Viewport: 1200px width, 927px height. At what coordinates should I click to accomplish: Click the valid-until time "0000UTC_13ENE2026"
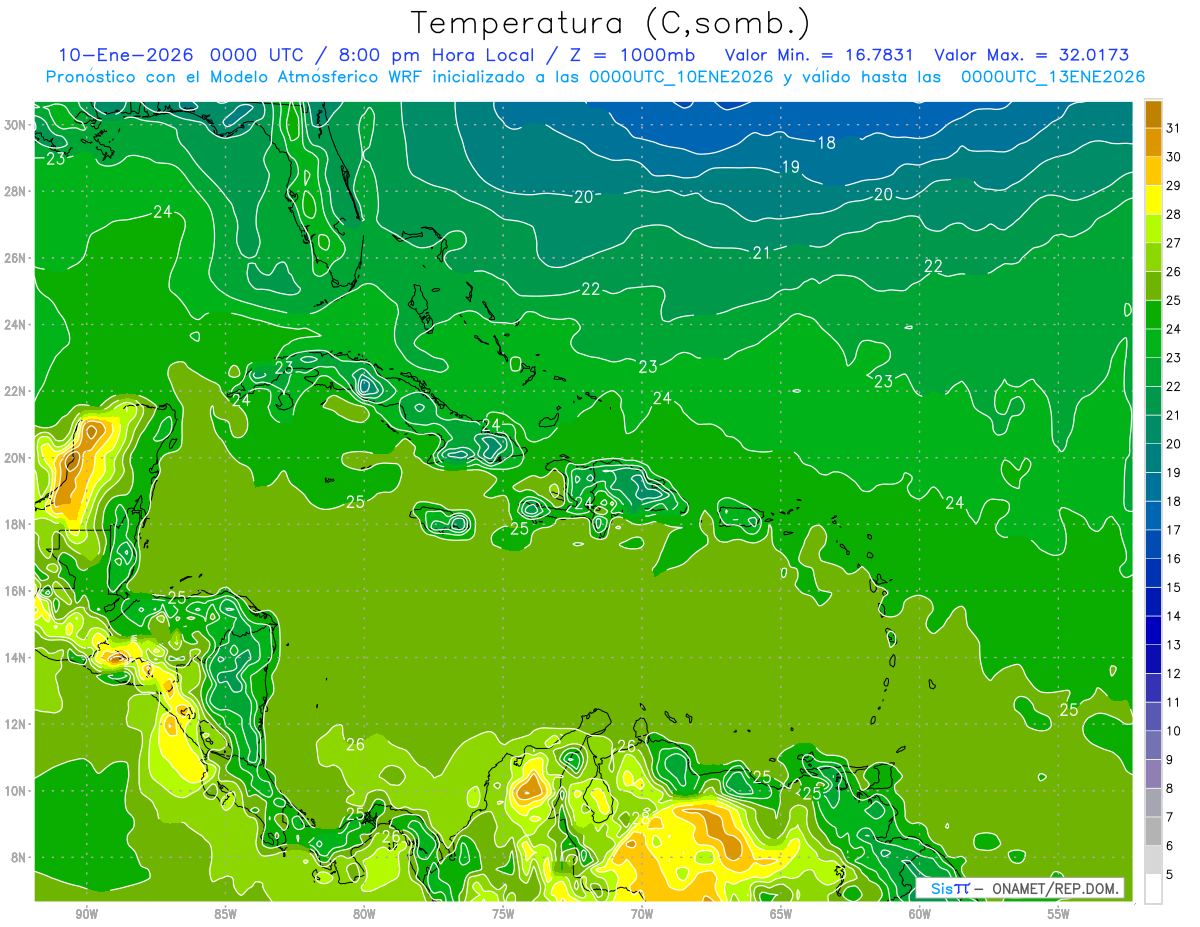[1053, 77]
